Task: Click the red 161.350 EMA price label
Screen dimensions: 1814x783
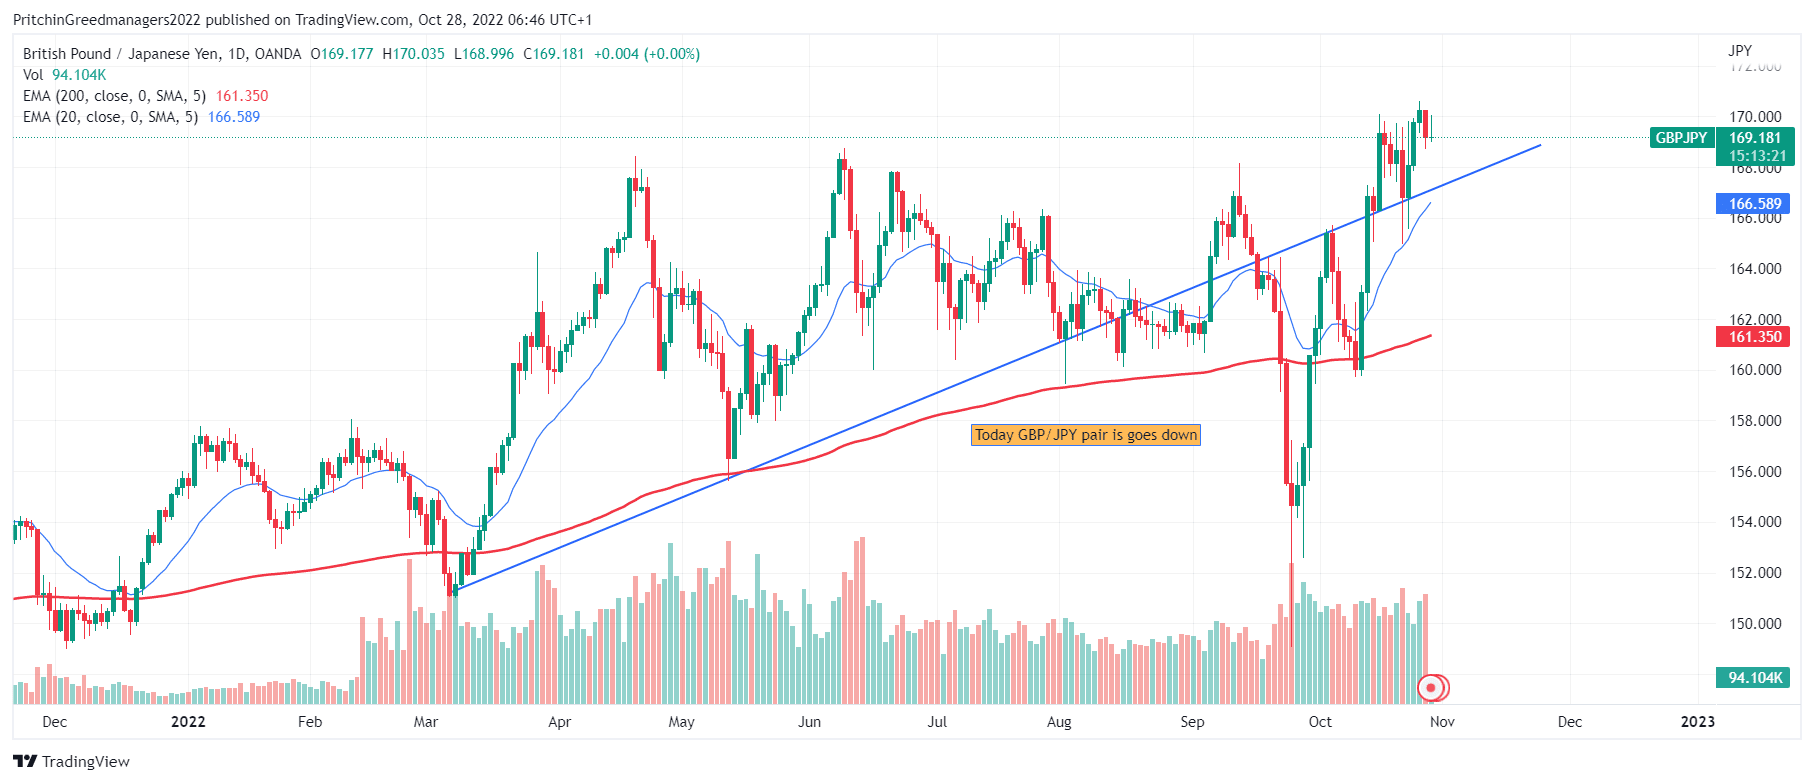Action: [x=1753, y=337]
